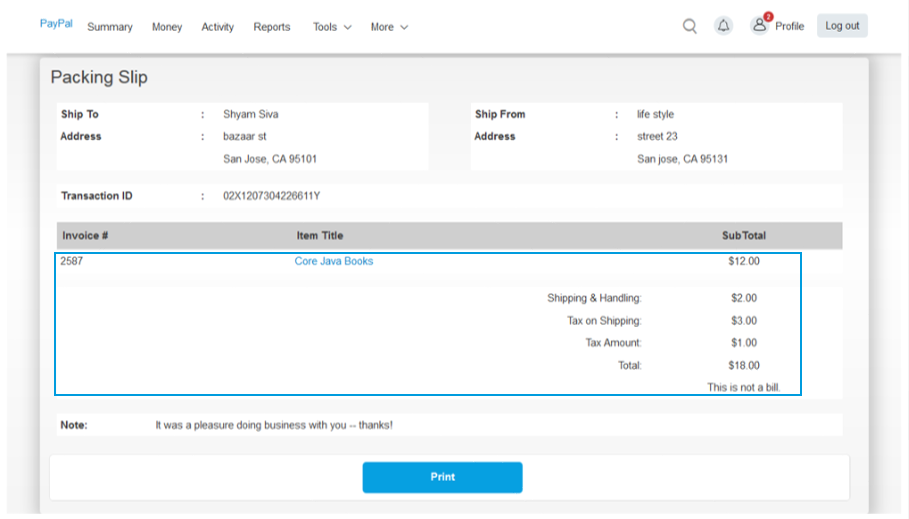Expand the Tools dropdown menu
909x519 pixels.
(332, 27)
